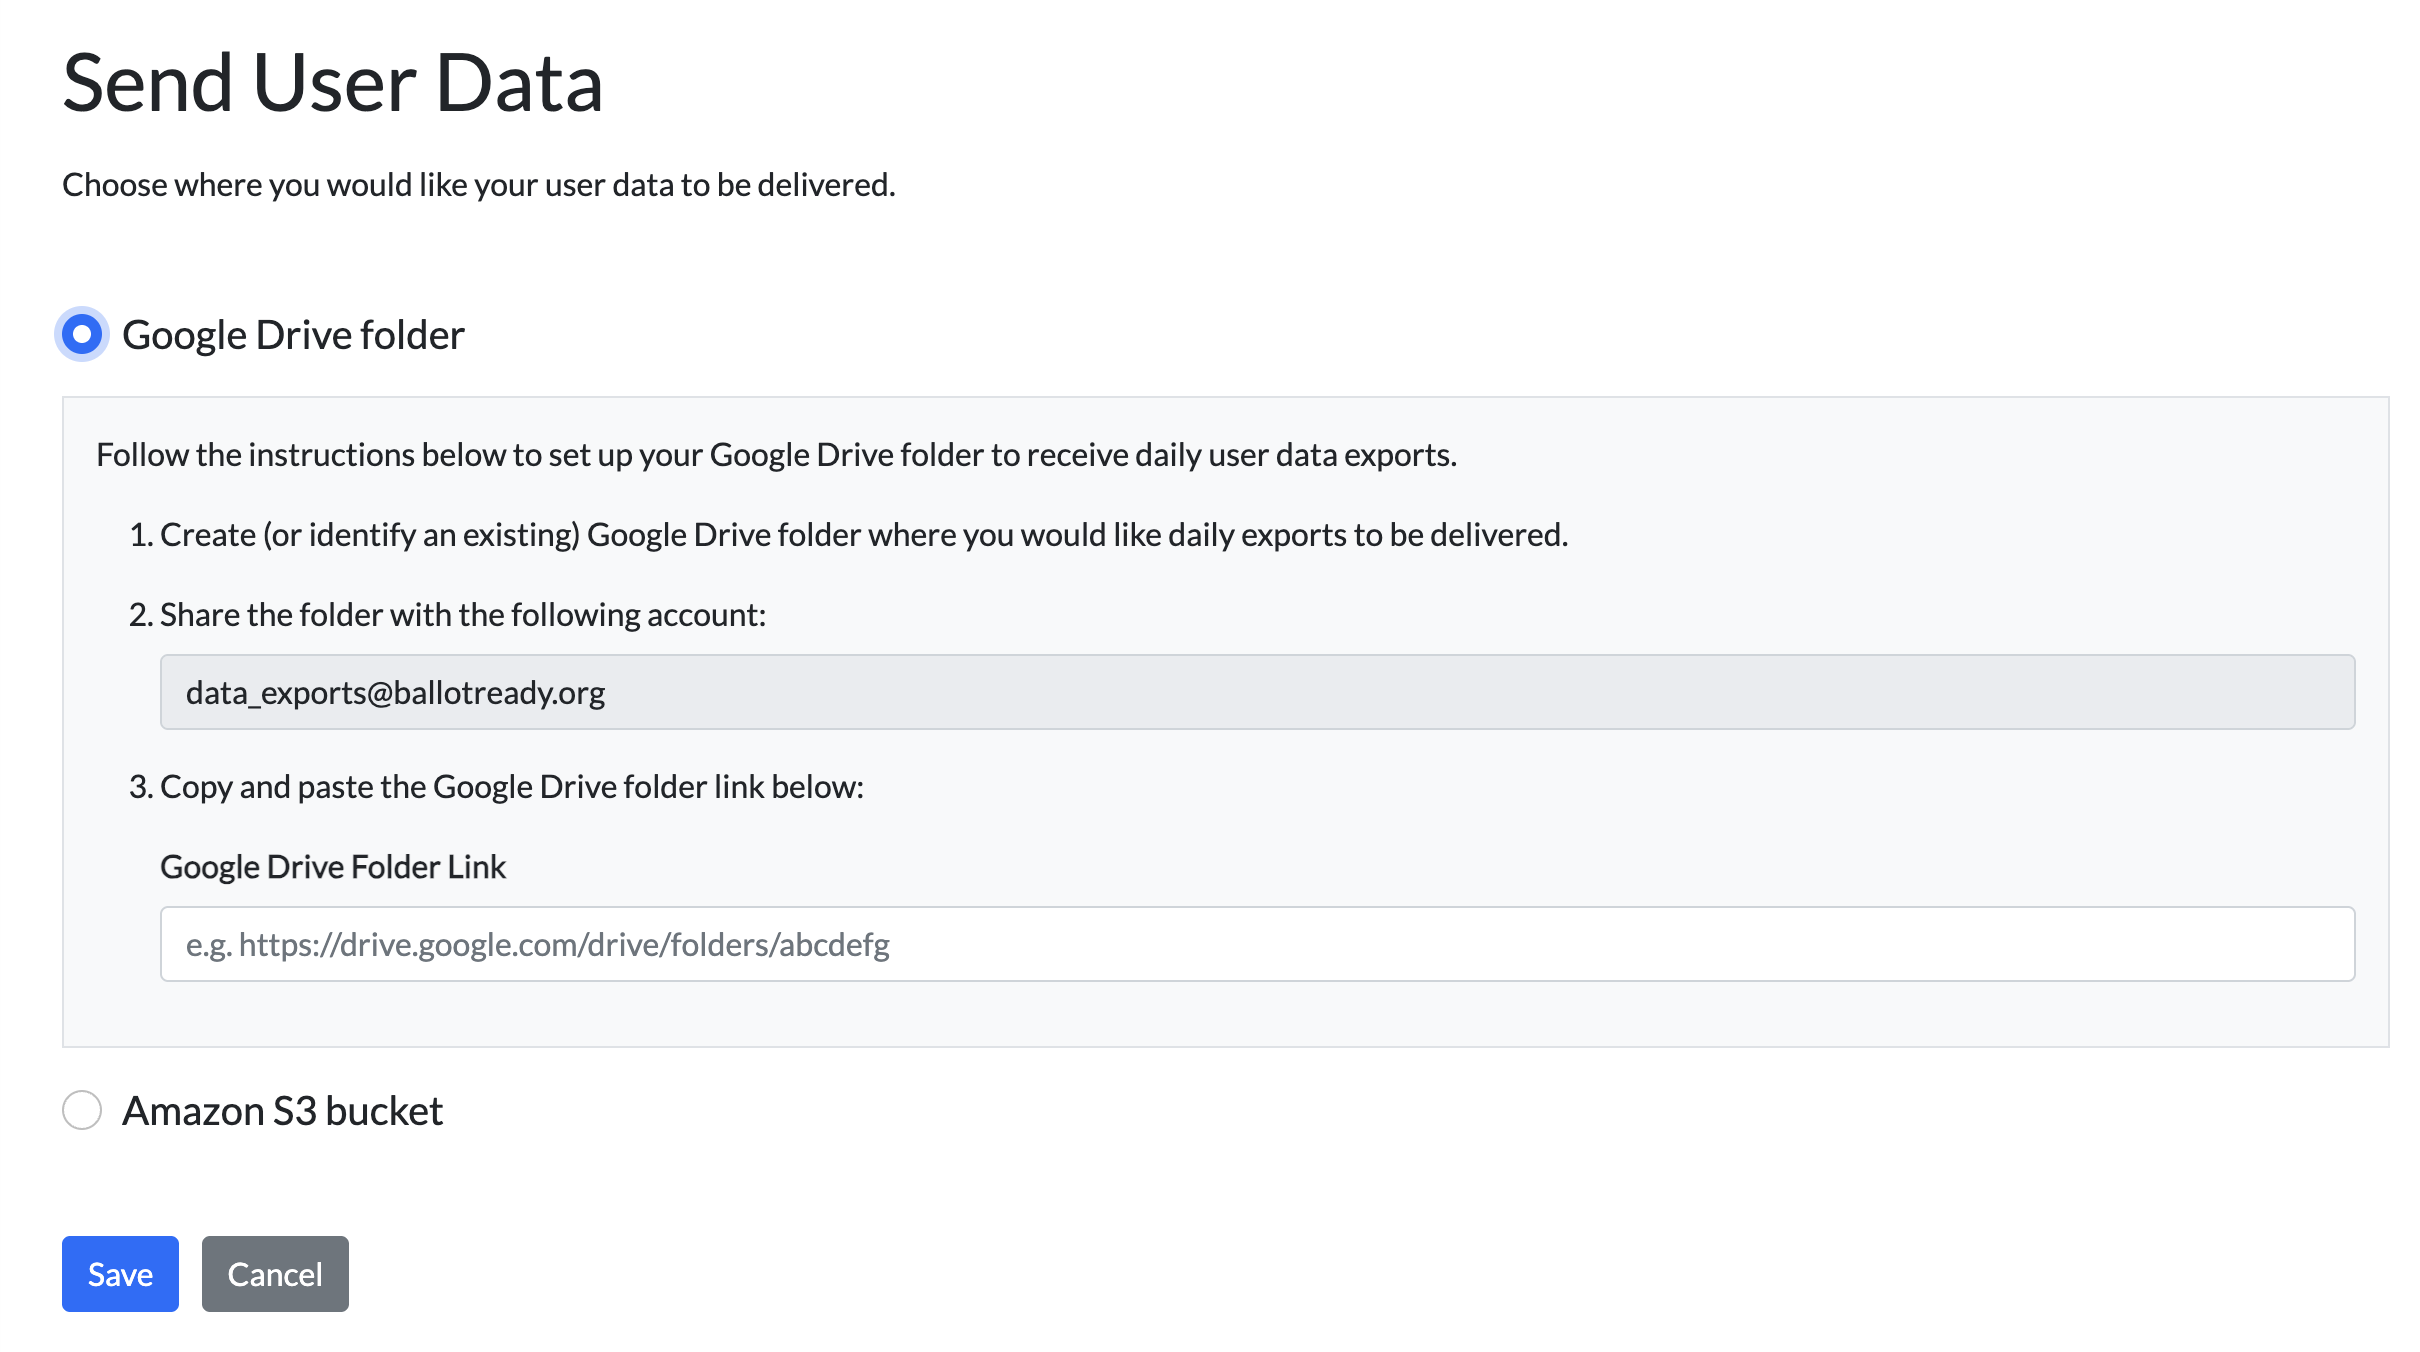
Task: Click the 'Google Drive Folder Link' field label
Action: click(x=333, y=867)
